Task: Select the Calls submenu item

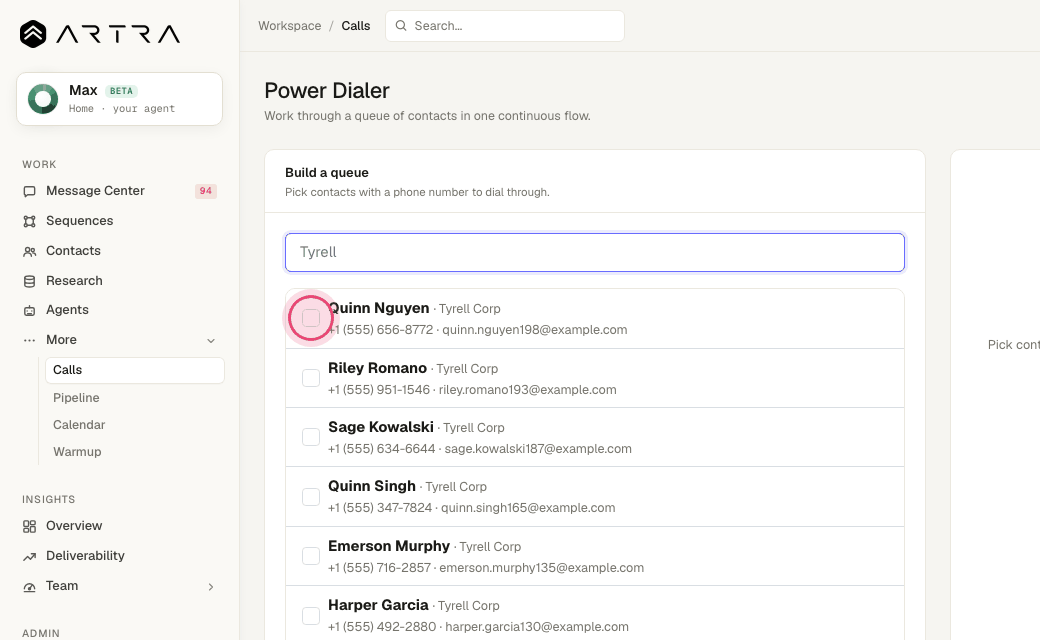Action: [x=135, y=370]
